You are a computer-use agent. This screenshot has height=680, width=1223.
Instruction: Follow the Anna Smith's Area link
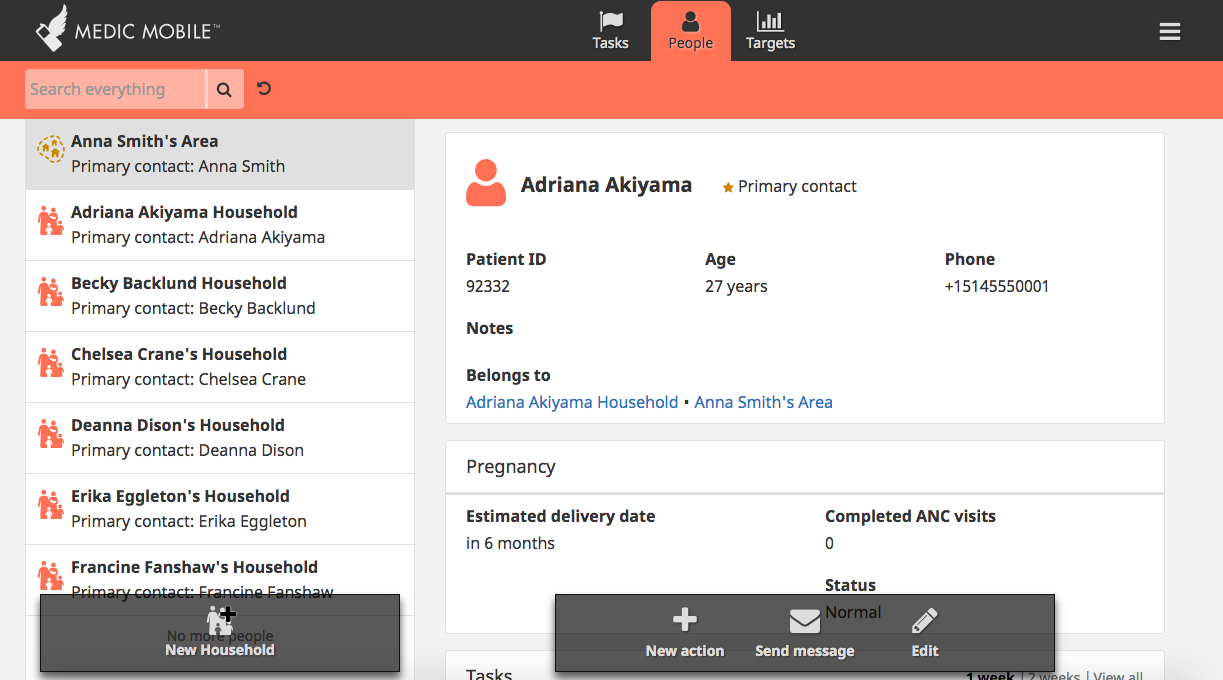tap(763, 402)
